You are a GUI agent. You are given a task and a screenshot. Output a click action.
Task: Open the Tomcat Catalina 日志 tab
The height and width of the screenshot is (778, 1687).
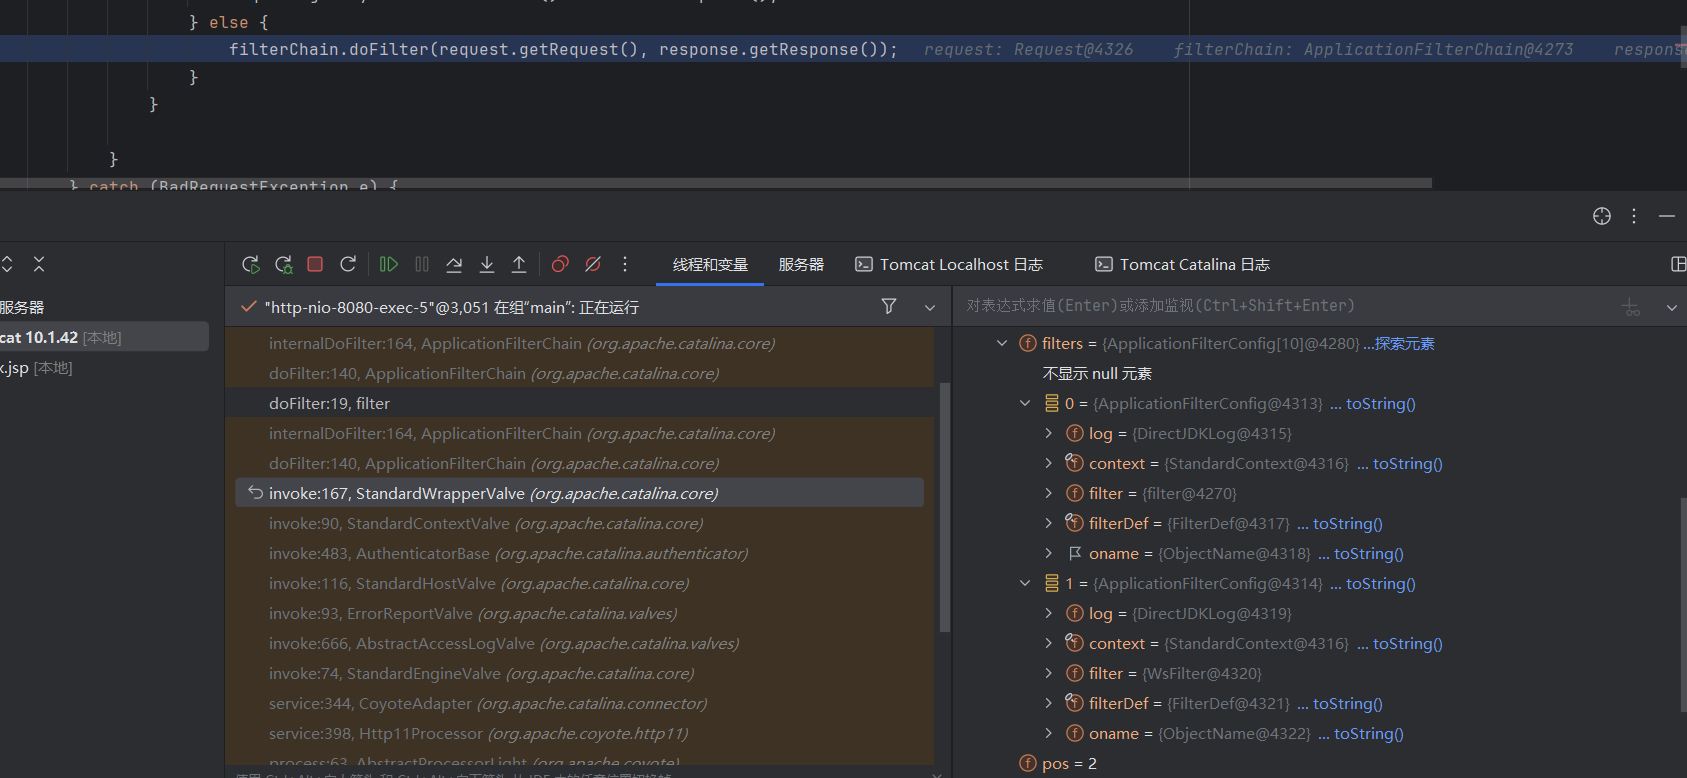coord(1182,264)
